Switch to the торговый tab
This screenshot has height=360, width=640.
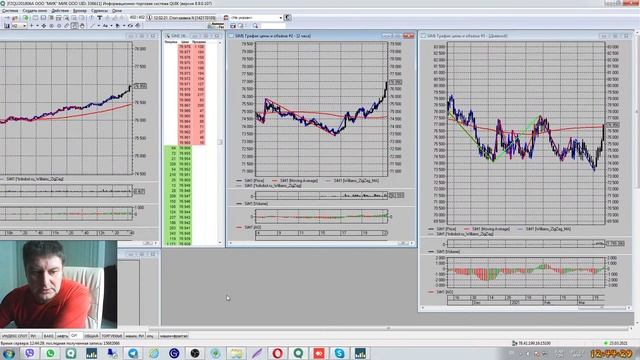point(111,336)
